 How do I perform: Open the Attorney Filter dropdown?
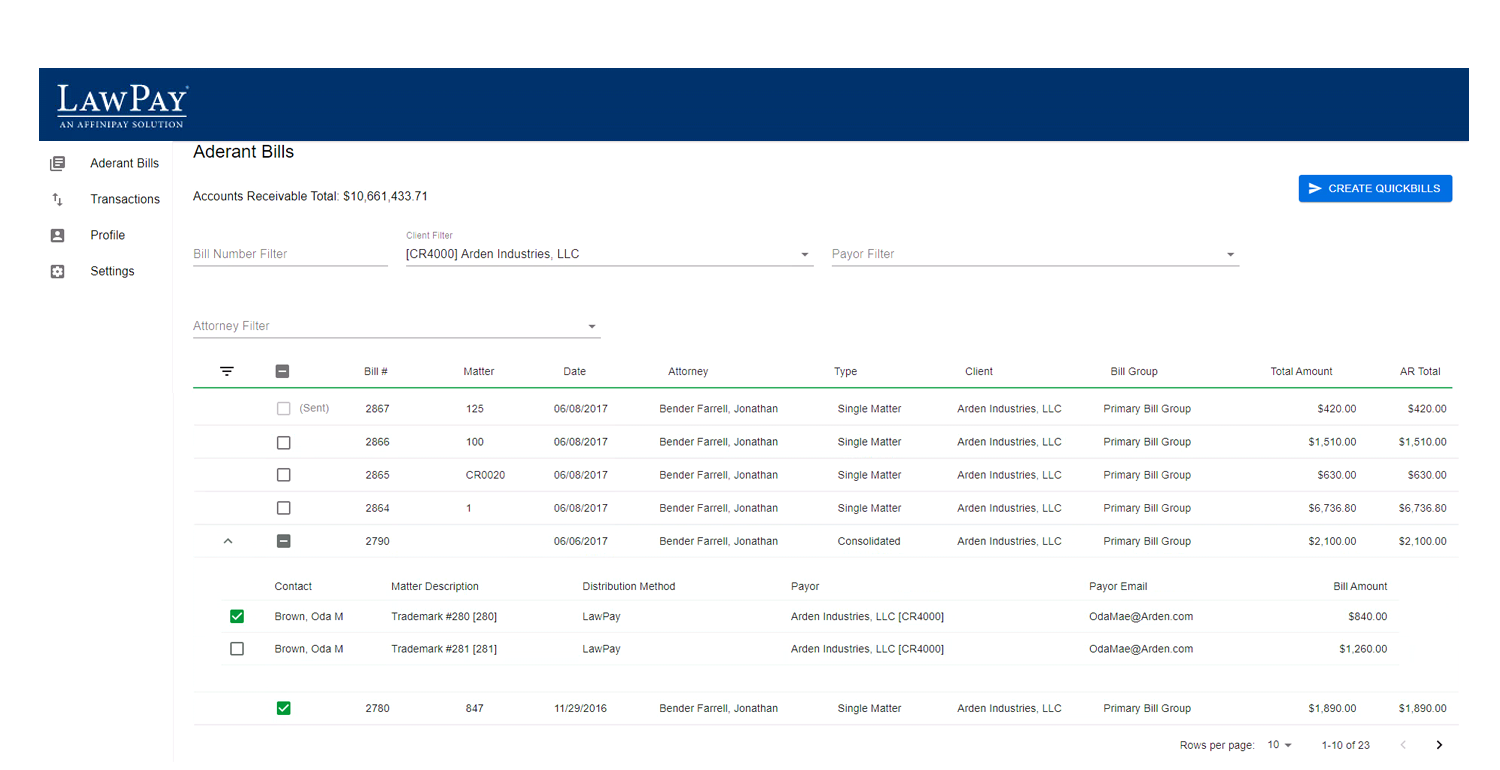tap(591, 327)
